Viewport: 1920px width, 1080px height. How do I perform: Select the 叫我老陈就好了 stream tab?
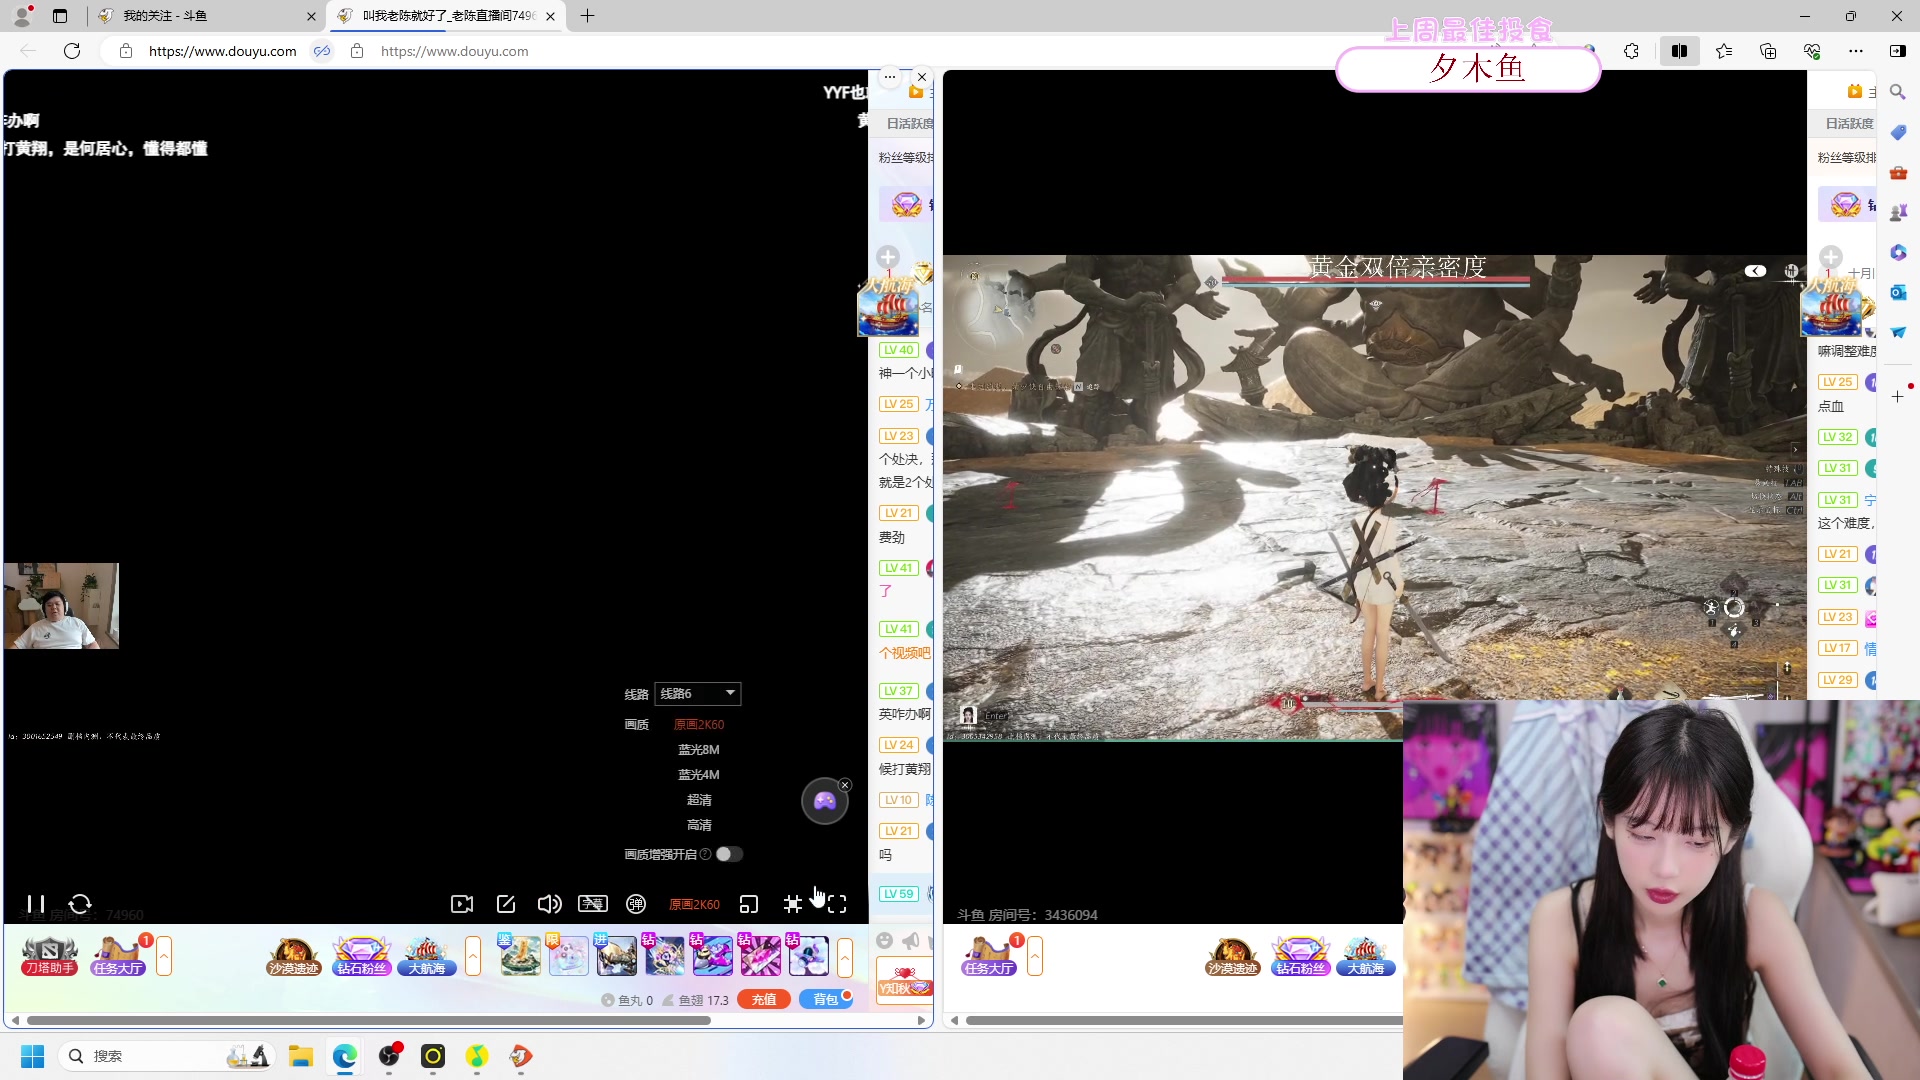pos(447,16)
